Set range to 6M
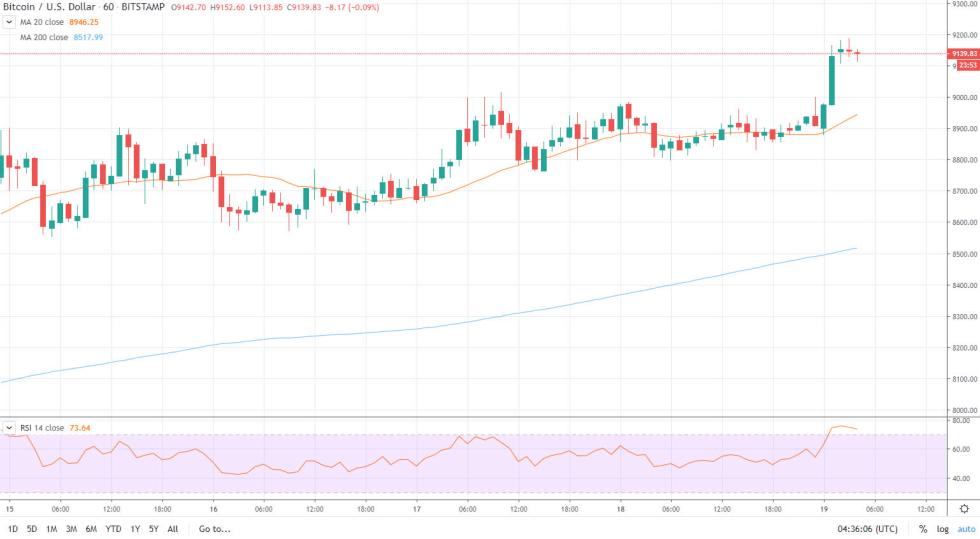980x539 pixels. [x=91, y=528]
